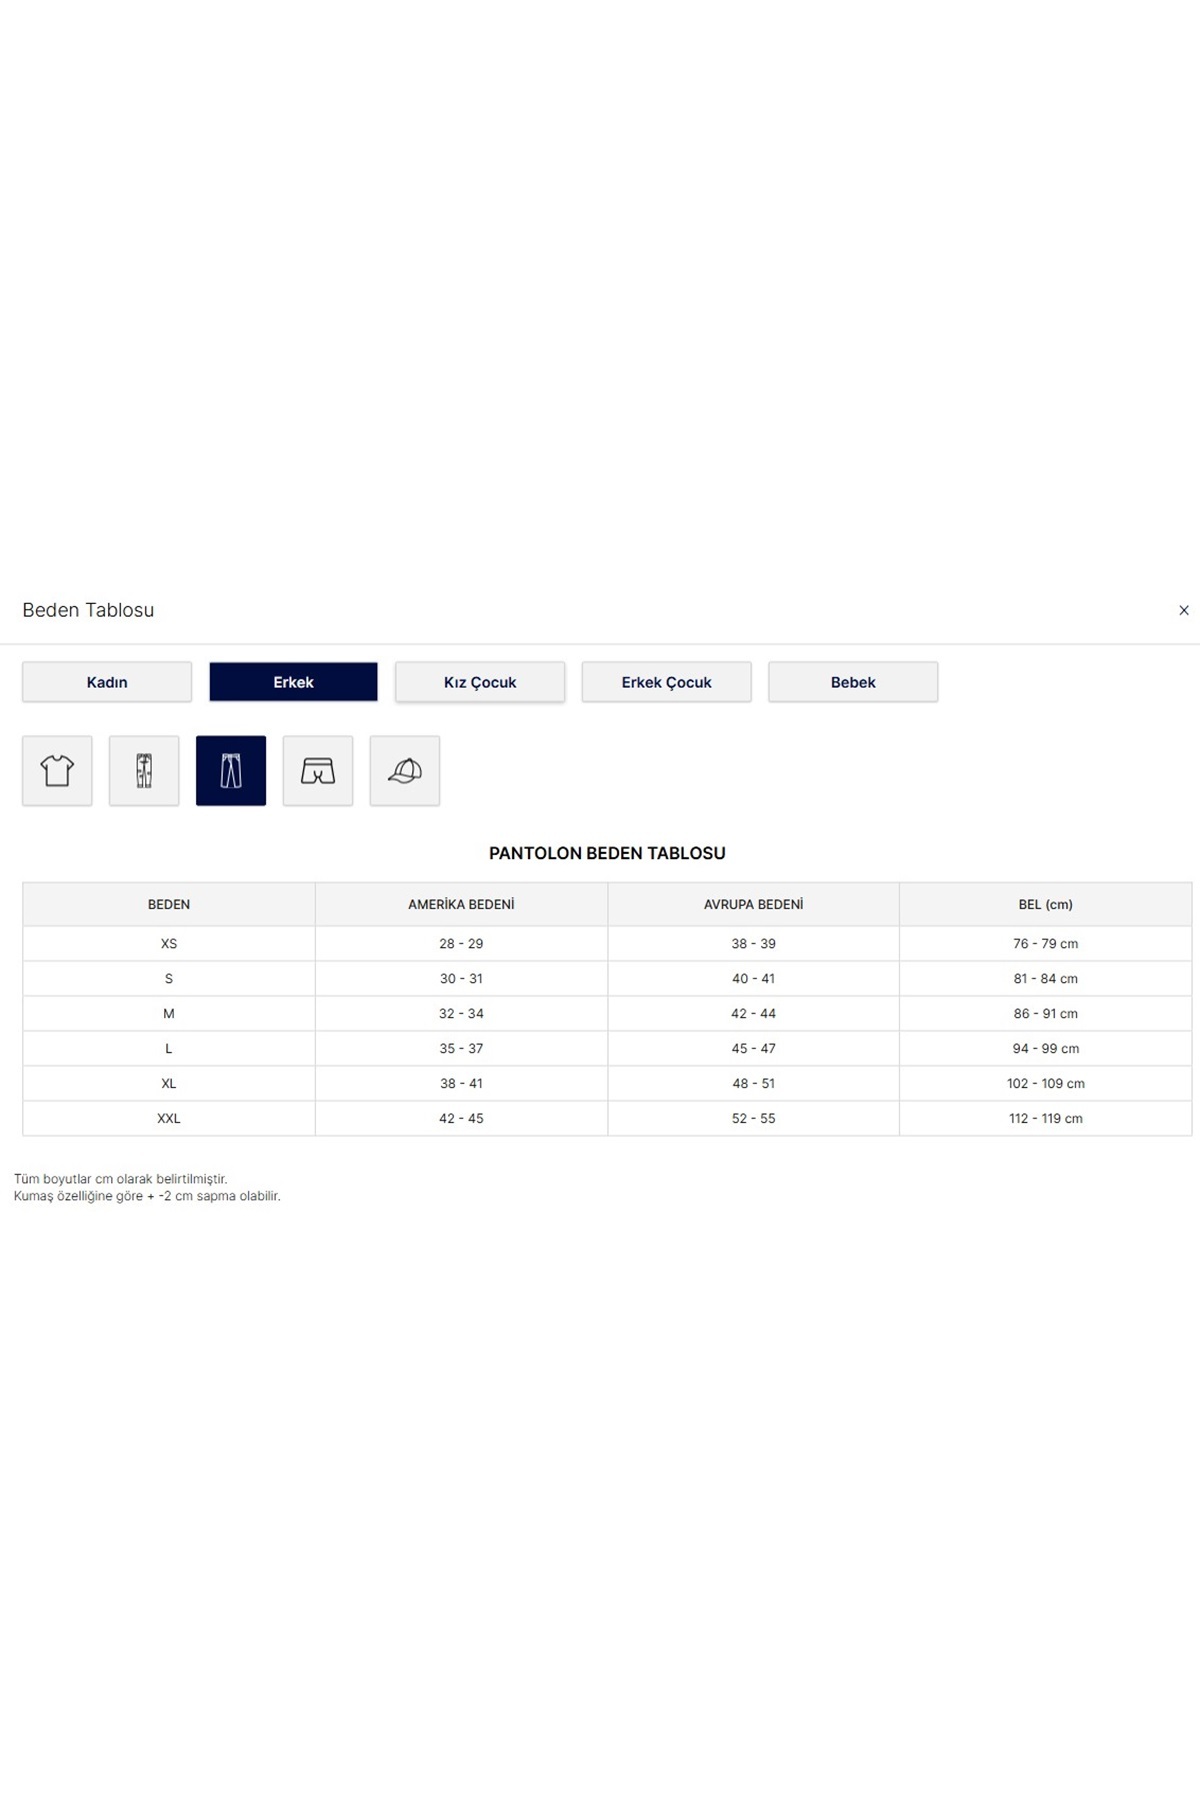This screenshot has width=1200, height=1800.
Task: Open the Erkek Çocuk size tab
Action: coord(666,682)
